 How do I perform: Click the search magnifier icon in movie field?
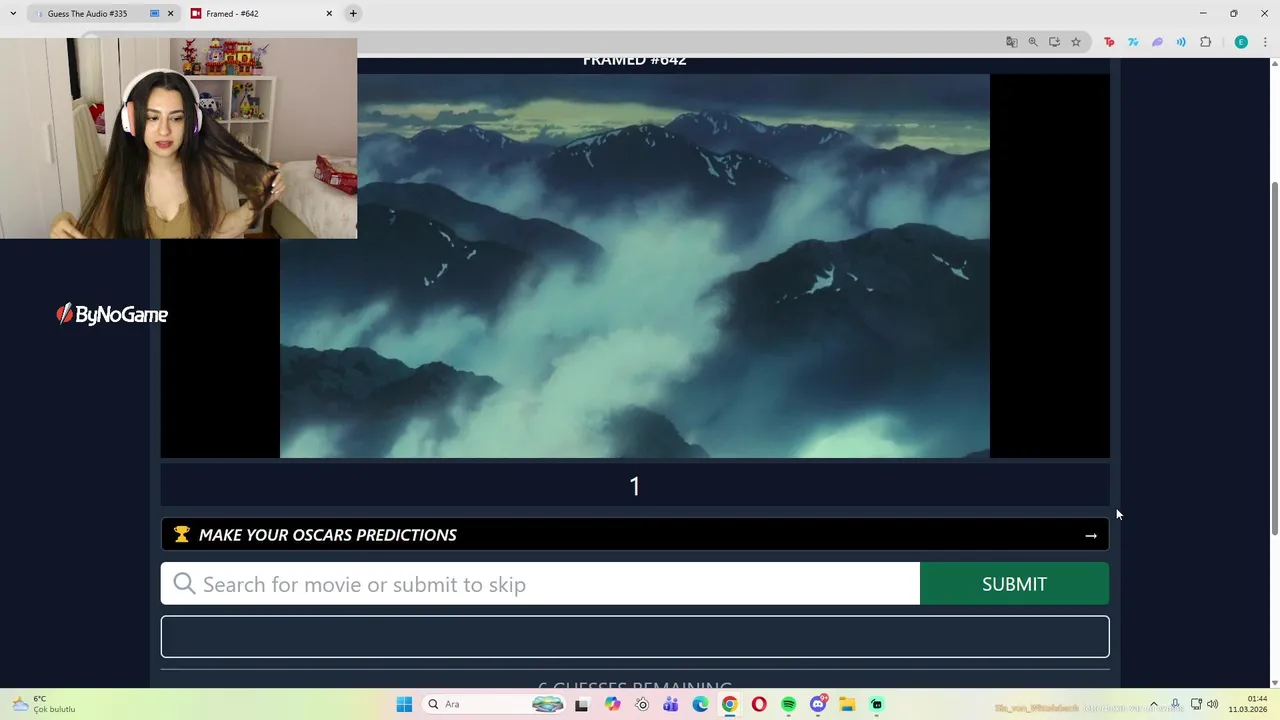coord(184,584)
